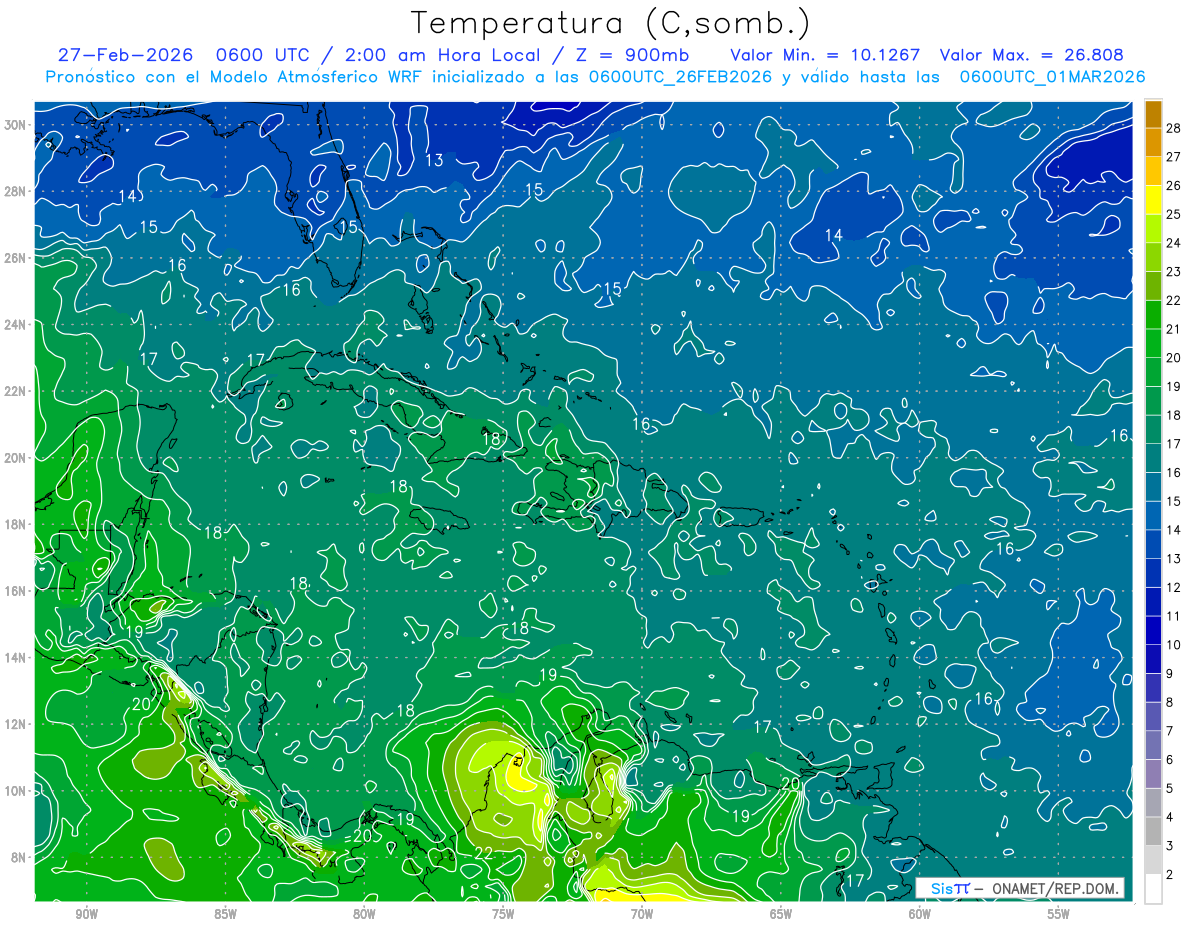Click the longitude label "70W"
This screenshot has width=1200, height=927.
click(x=642, y=914)
